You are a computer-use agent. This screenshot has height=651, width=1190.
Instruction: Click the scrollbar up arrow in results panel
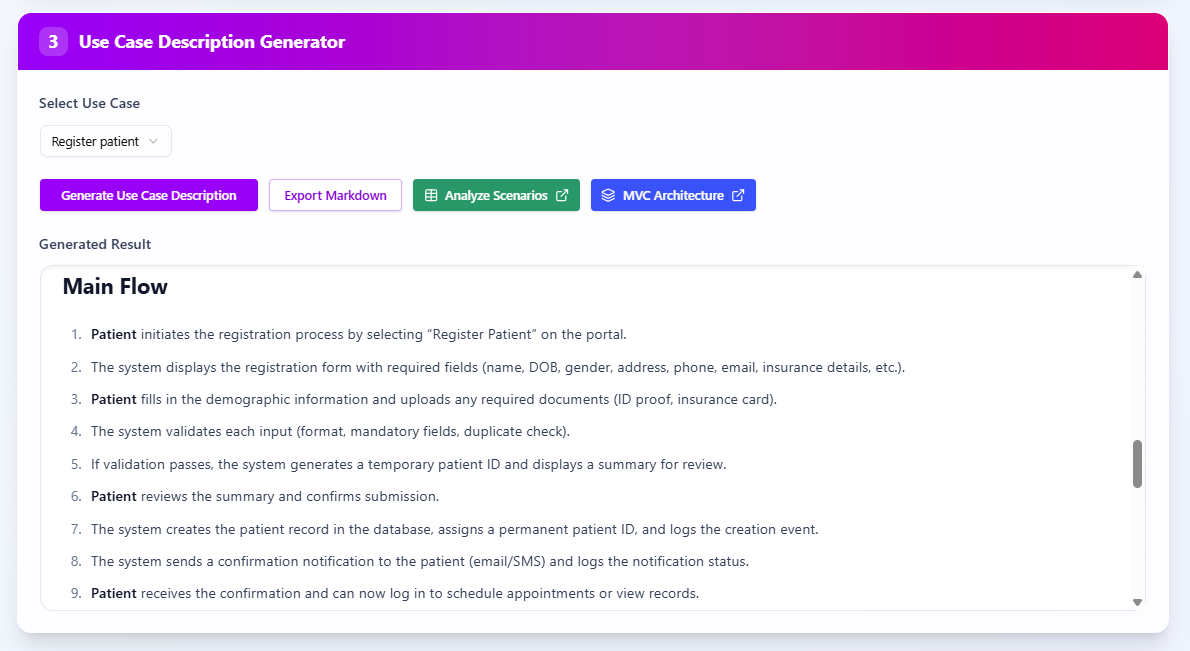(1136, 272)
